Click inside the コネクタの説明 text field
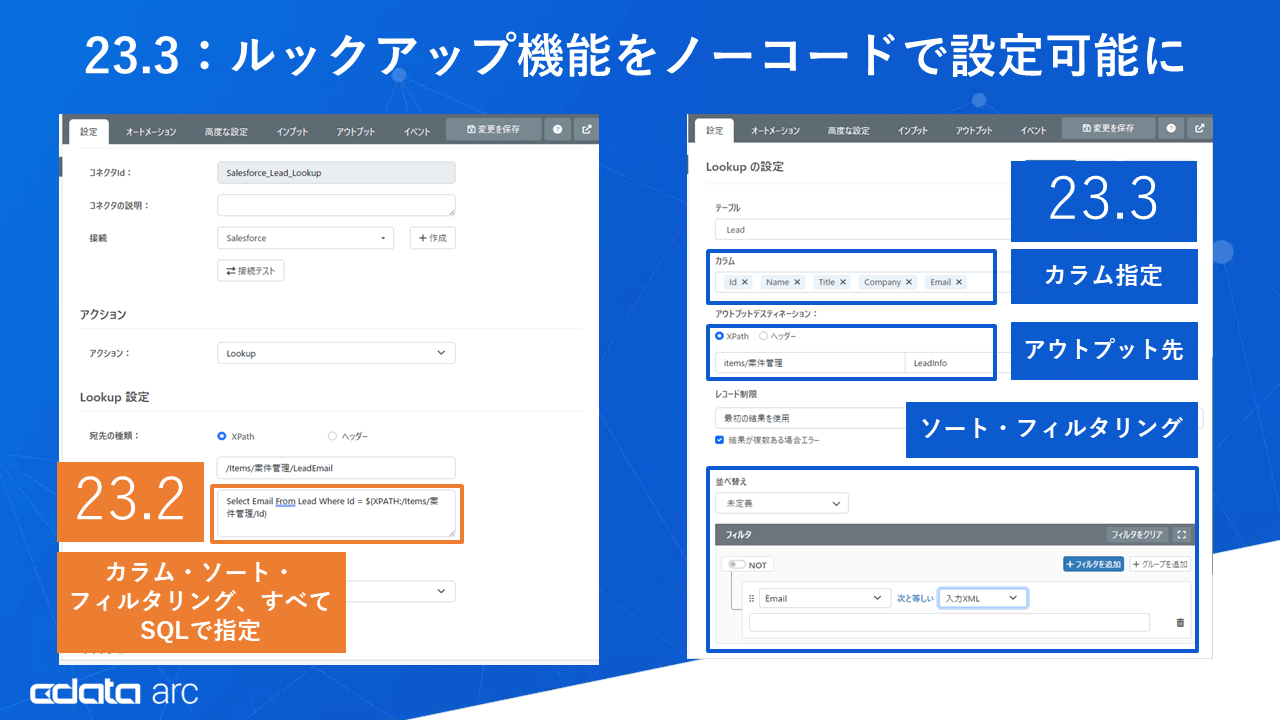Image resolution: width=1280 pixels, height=720 pixels. coord(336,206)
